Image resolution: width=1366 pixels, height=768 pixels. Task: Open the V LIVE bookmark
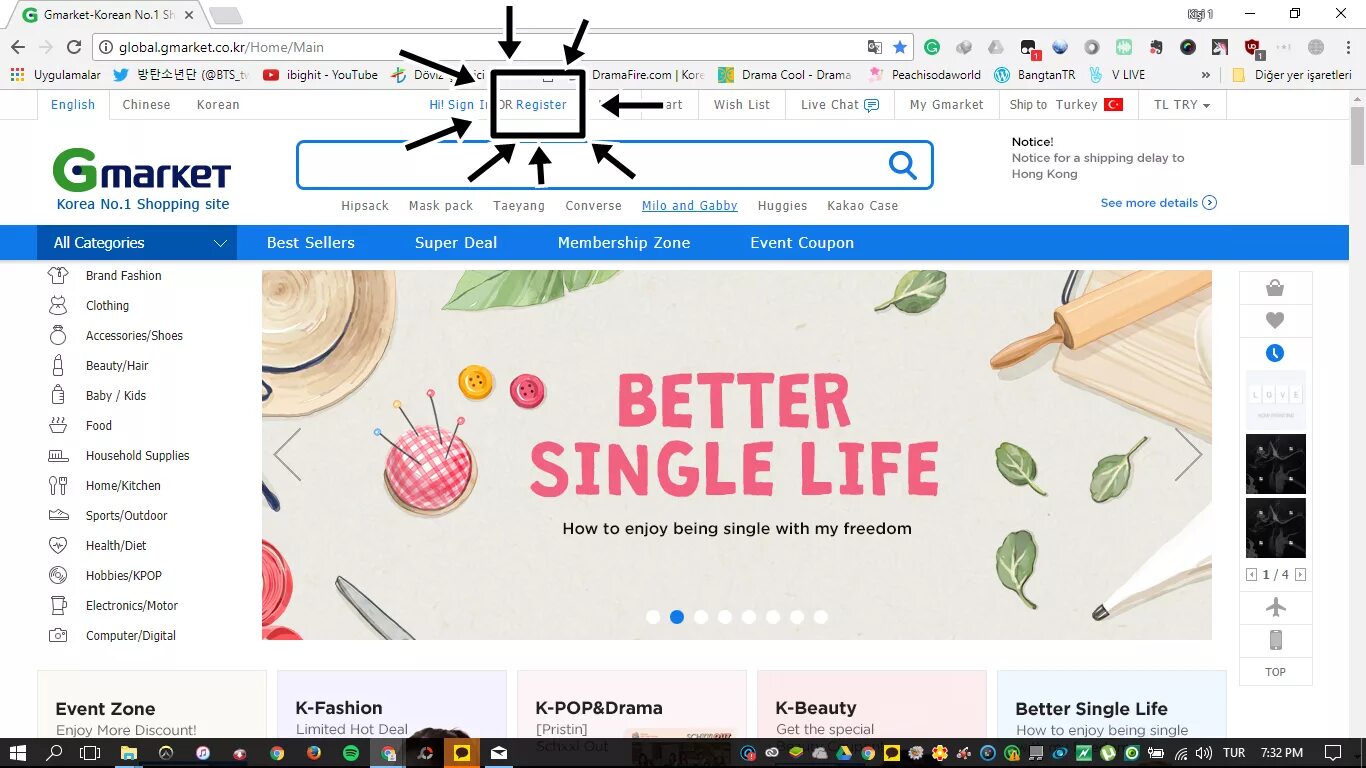[x=1116, y=75]
